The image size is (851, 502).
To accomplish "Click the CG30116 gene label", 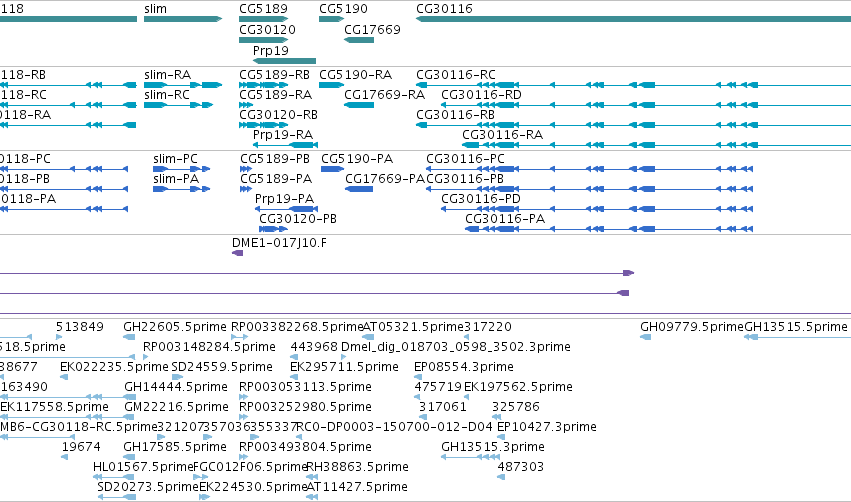I will tap(444, 9).
